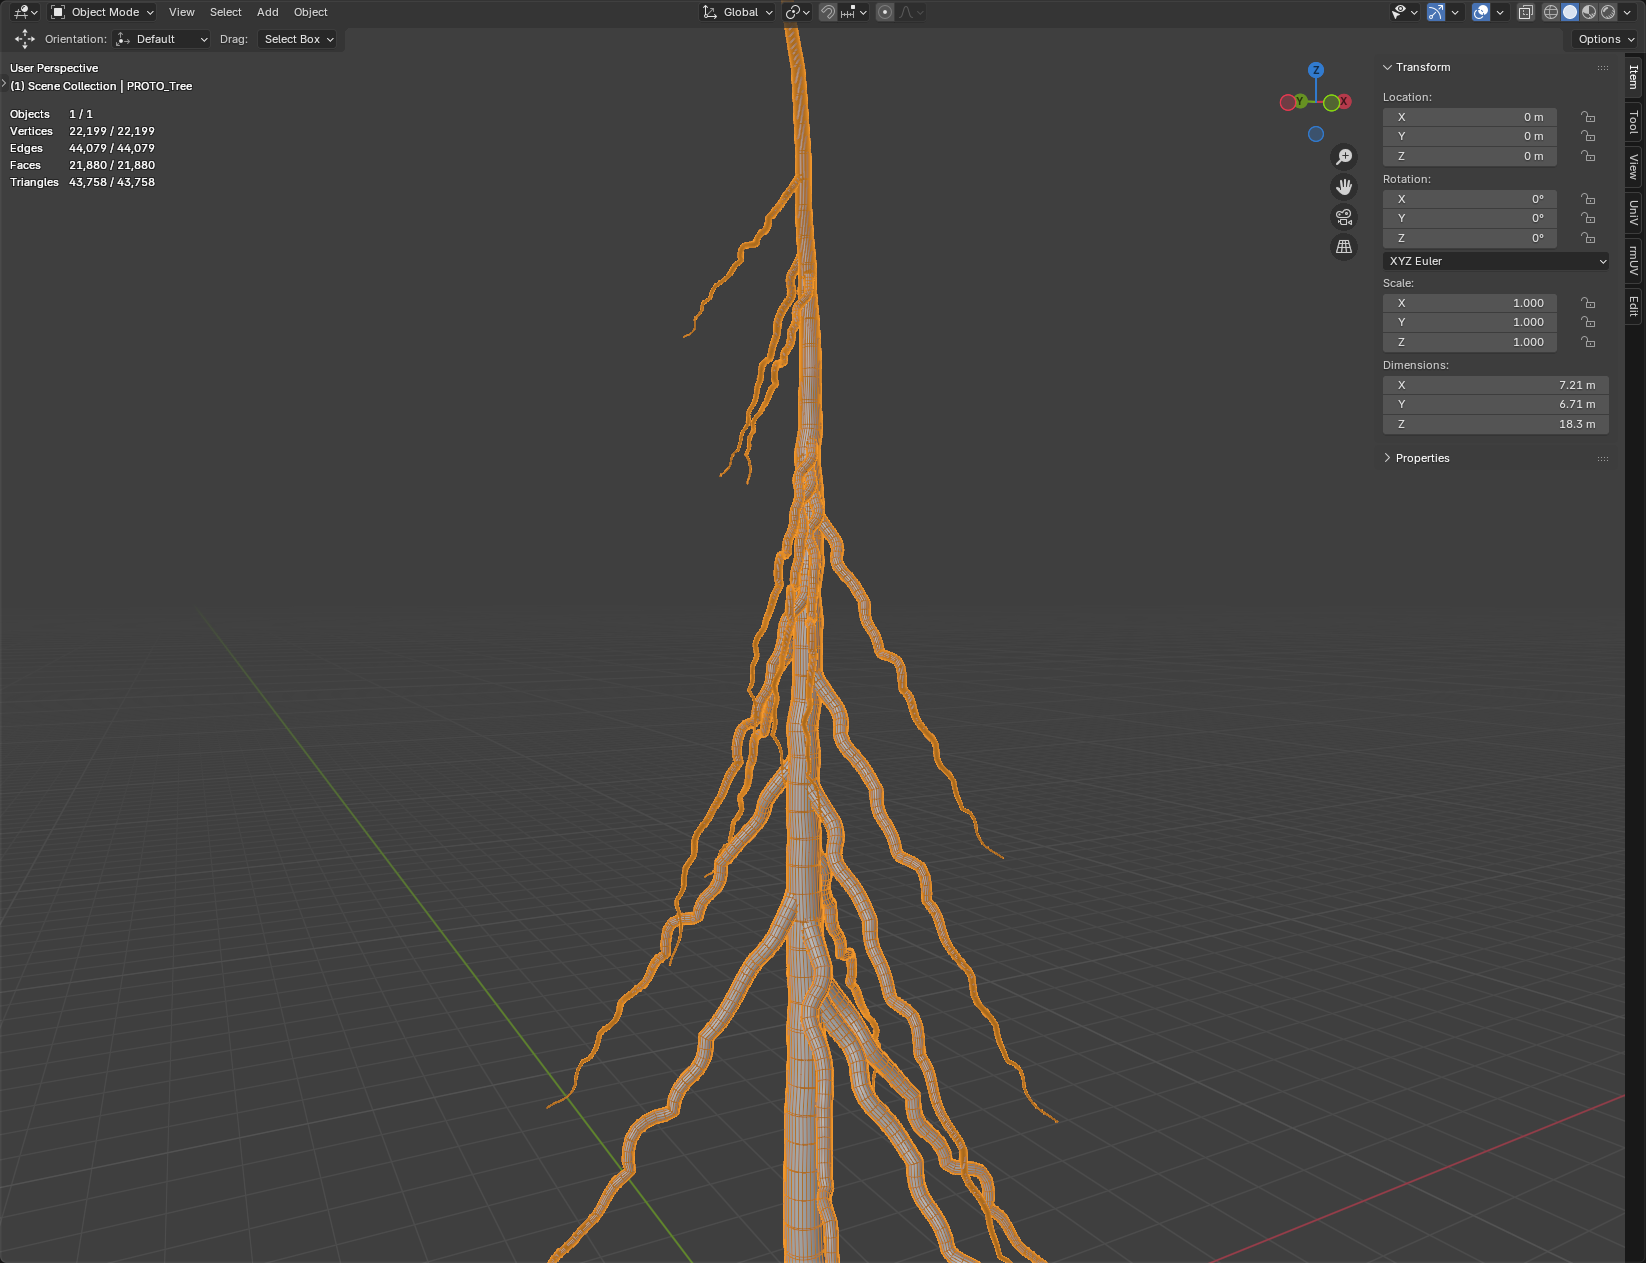The width and height of the screenshot is (1646, 1263).
Task: Toggle X-ray display mode
Action: point(1526,12)
